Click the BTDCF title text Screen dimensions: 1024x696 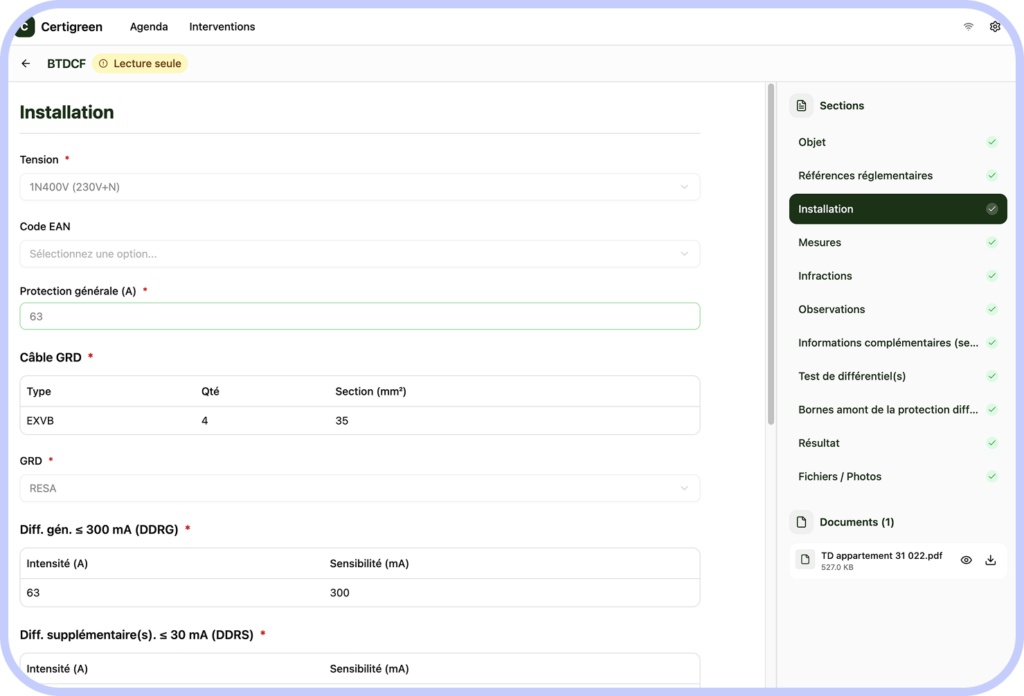(x=66, y=63)
